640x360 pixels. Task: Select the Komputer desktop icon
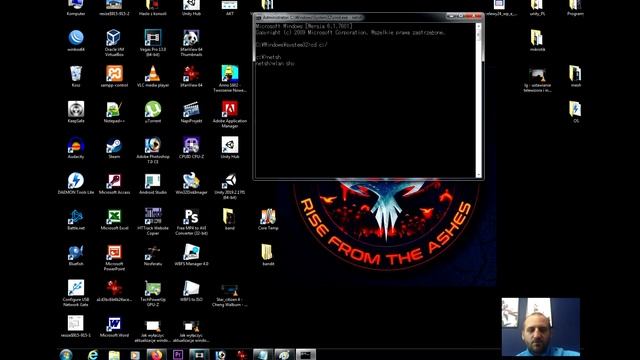click(76, 8)
